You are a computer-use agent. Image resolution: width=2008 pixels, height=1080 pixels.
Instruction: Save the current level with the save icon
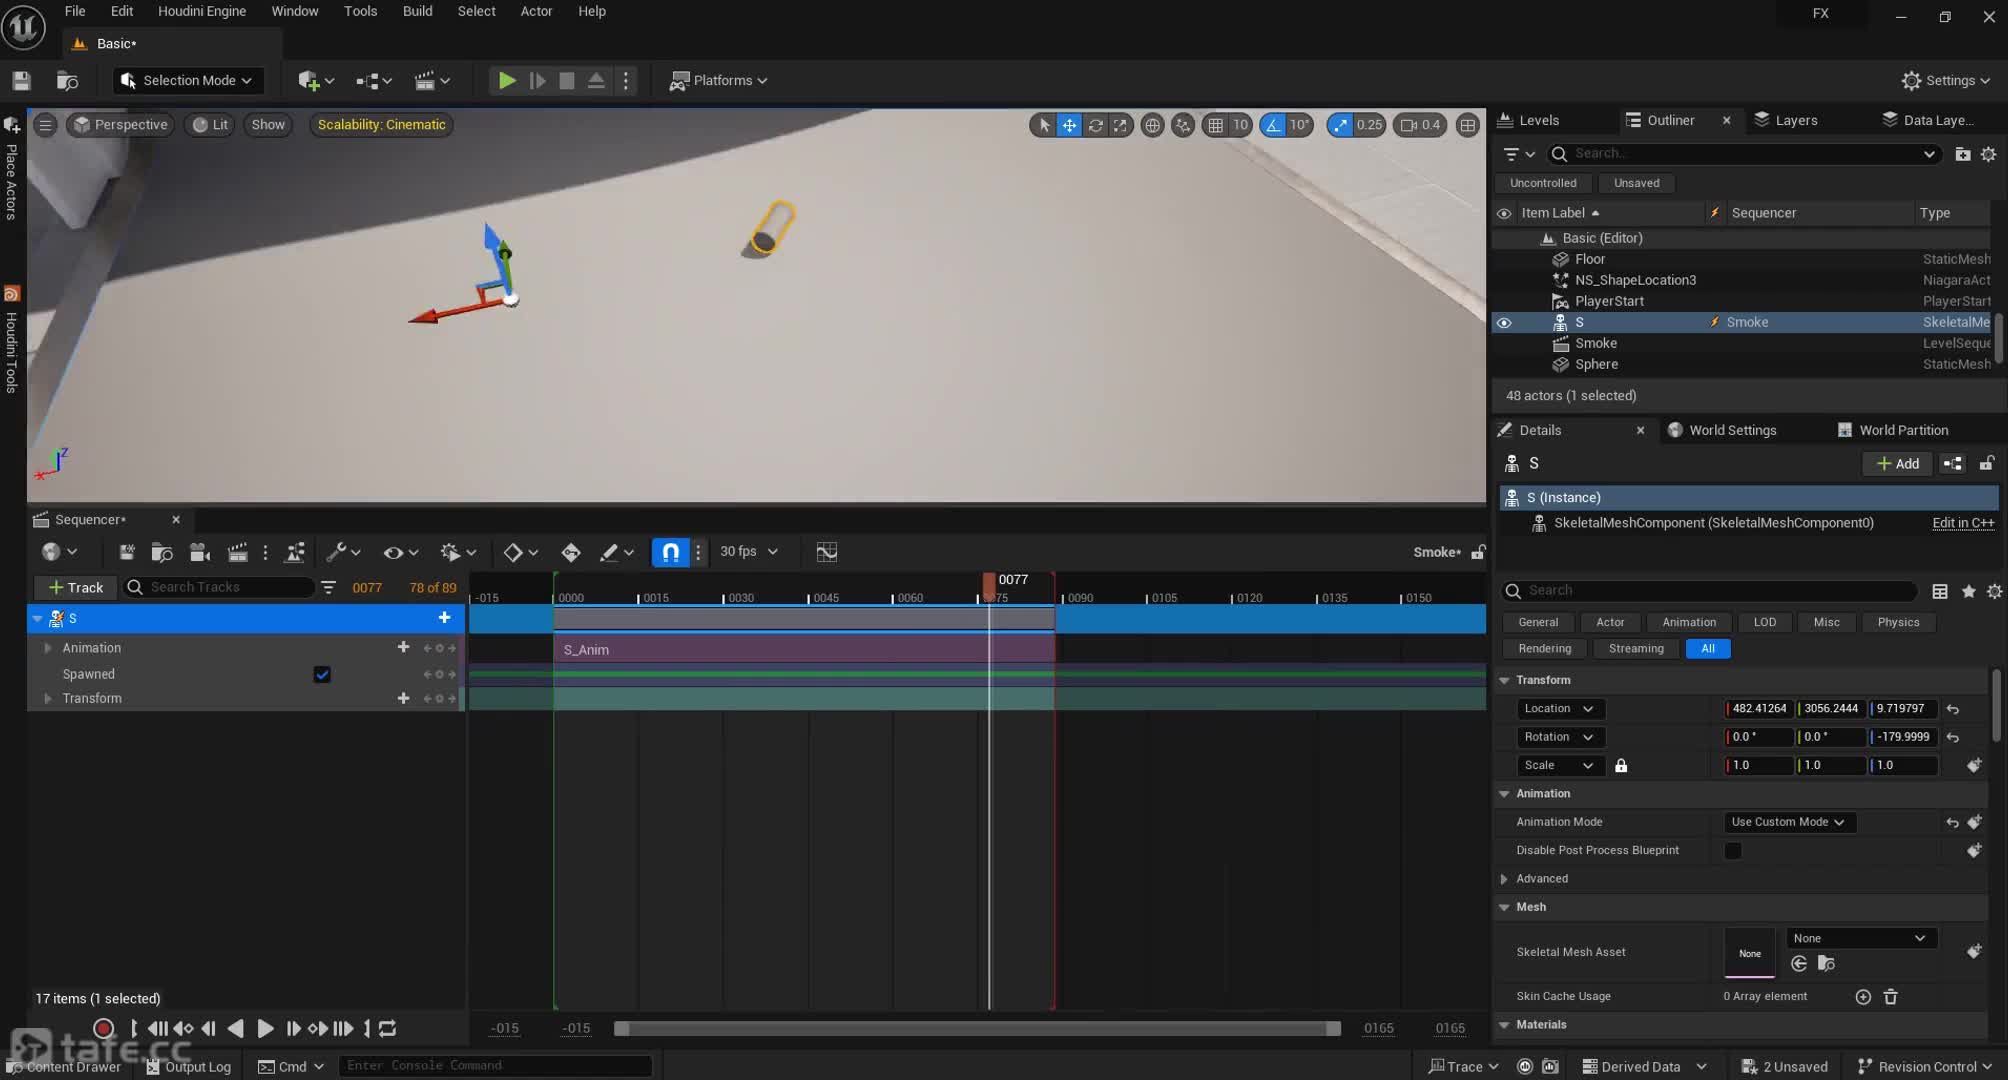21,80
